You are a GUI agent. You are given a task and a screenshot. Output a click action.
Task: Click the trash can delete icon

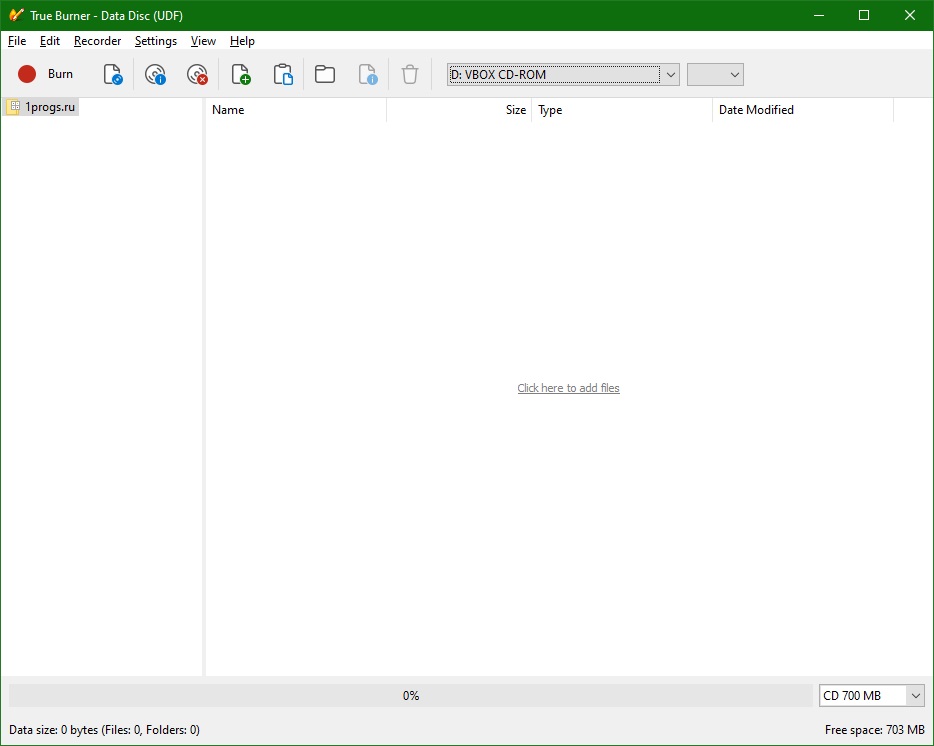pos(410,74)
